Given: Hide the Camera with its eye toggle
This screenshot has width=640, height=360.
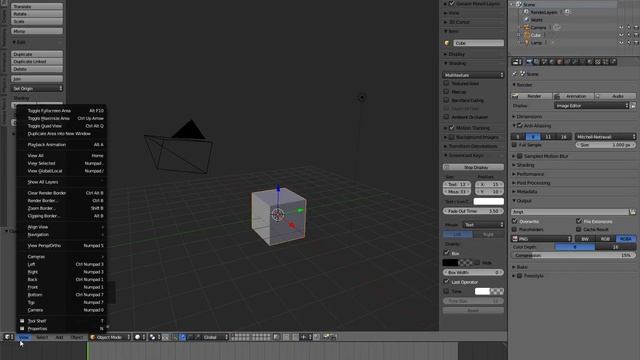Looking at the screenshot, I should pos(621,27).
